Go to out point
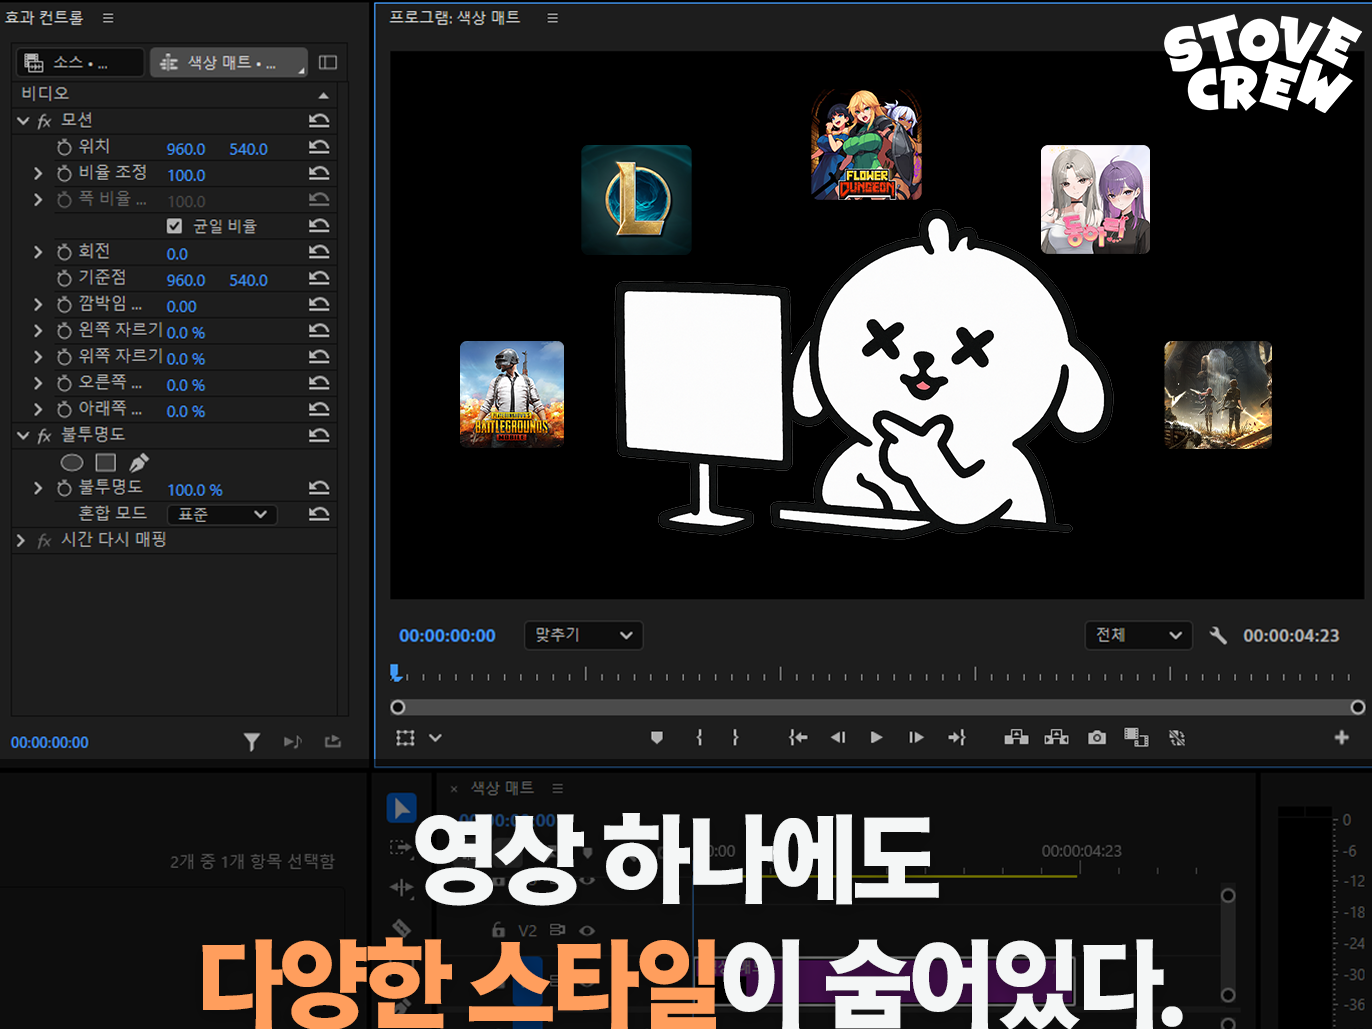Screen dimensions: 1372x1029 [x=957, y=738]
